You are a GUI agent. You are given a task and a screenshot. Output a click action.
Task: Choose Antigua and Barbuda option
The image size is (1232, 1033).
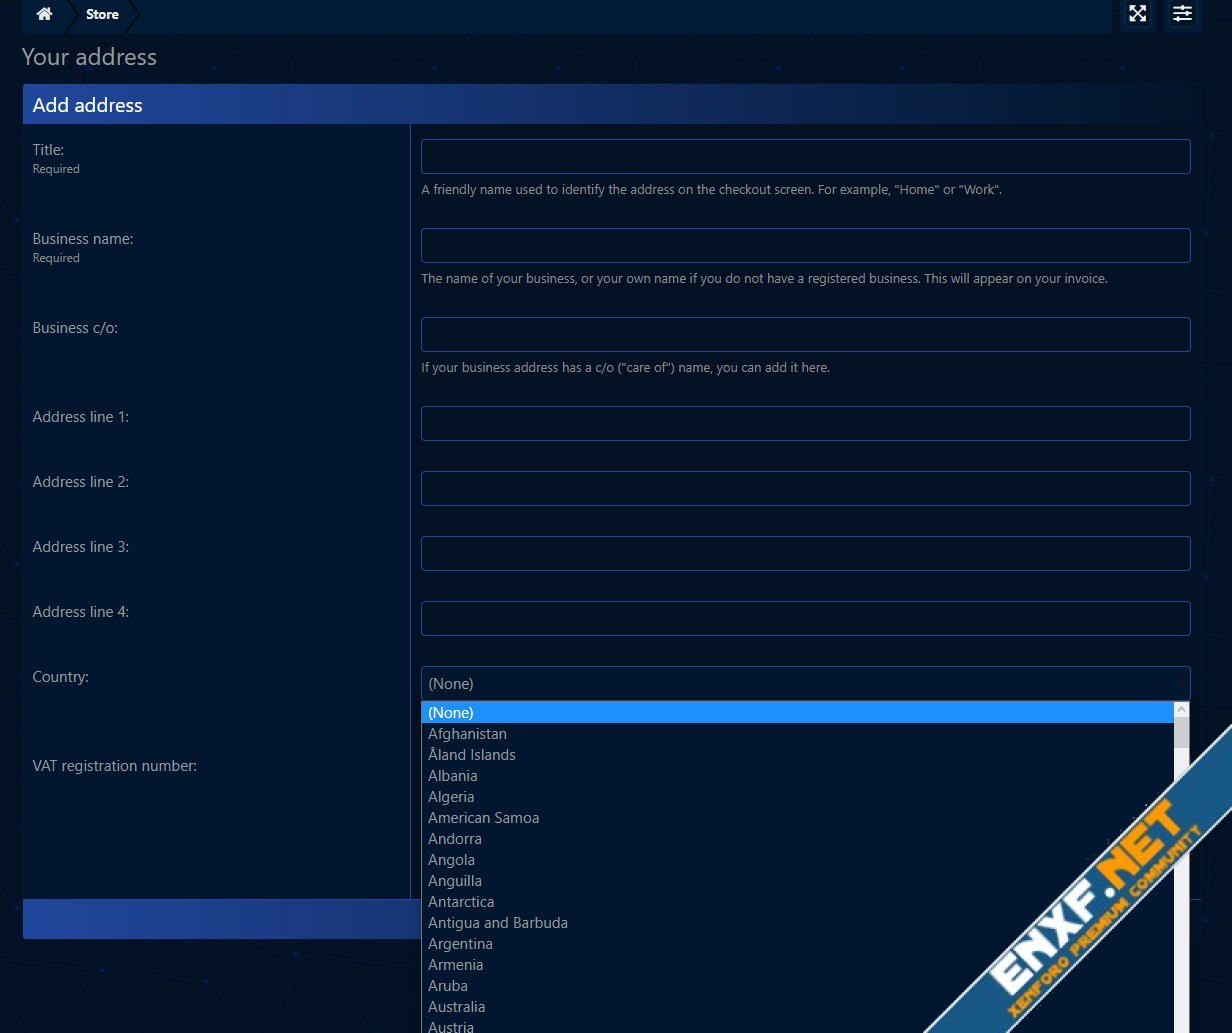pos(498,923)
